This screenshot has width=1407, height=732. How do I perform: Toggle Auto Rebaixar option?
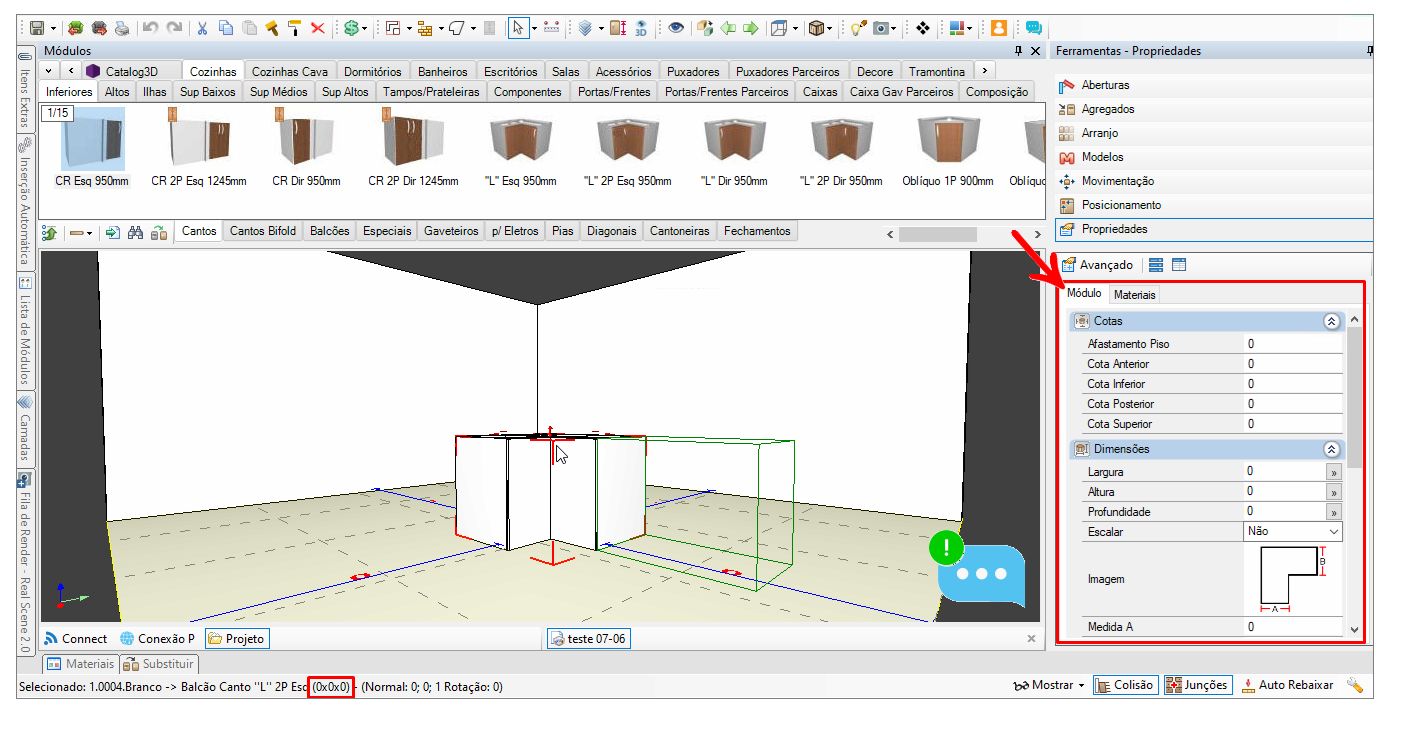click(1287, 685)
